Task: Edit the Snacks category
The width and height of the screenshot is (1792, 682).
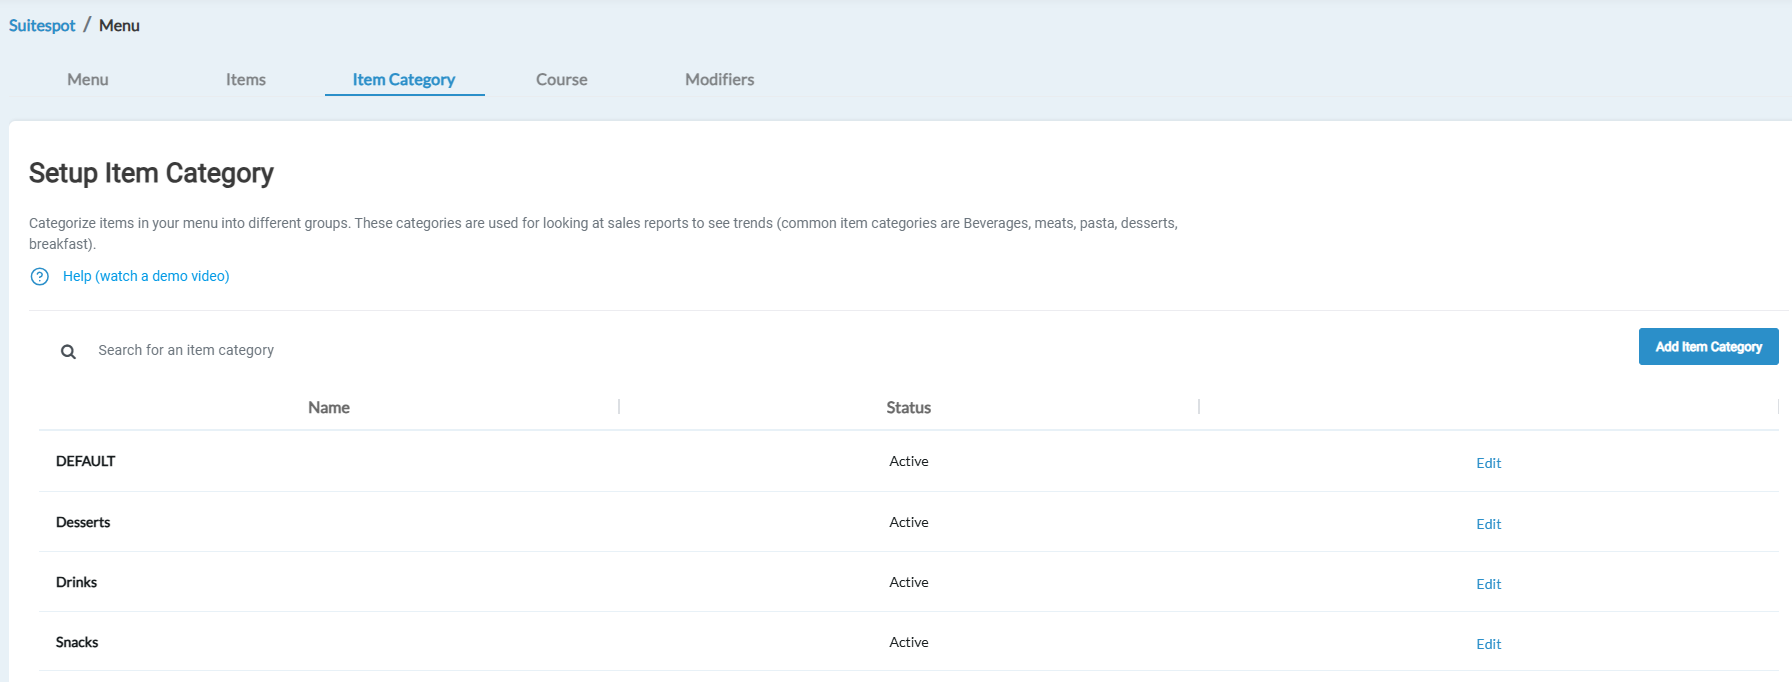Action: coord(1488,644)
